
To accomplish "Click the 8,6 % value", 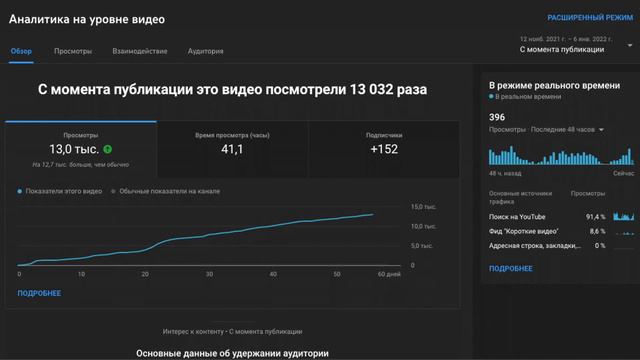I will click(x=598, y=231).
